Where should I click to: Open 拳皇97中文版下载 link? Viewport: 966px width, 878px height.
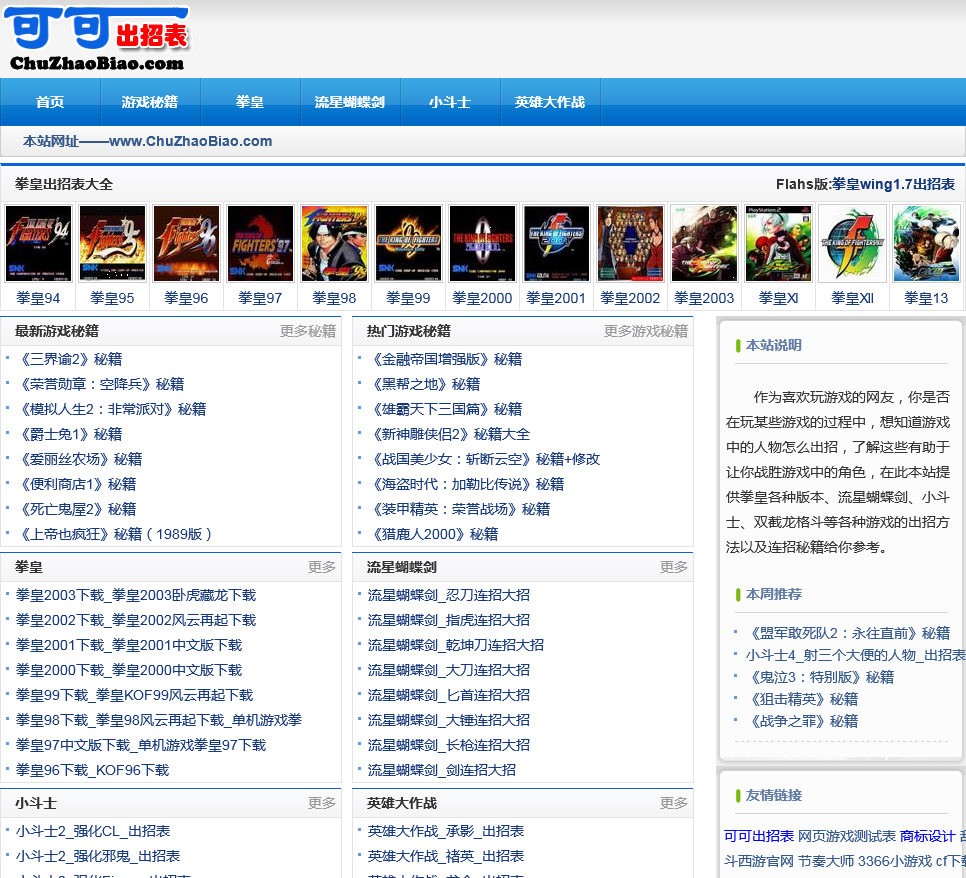click(x=141, y=746)
